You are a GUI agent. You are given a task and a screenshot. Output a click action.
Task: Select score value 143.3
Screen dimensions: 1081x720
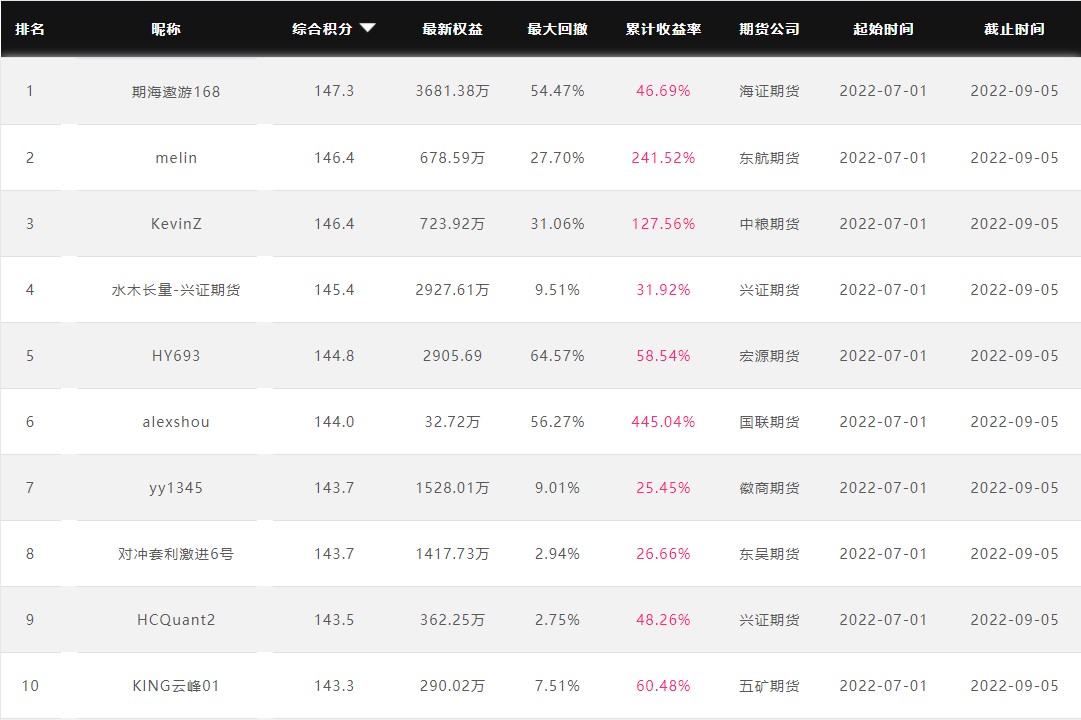(x=334, y=686)
